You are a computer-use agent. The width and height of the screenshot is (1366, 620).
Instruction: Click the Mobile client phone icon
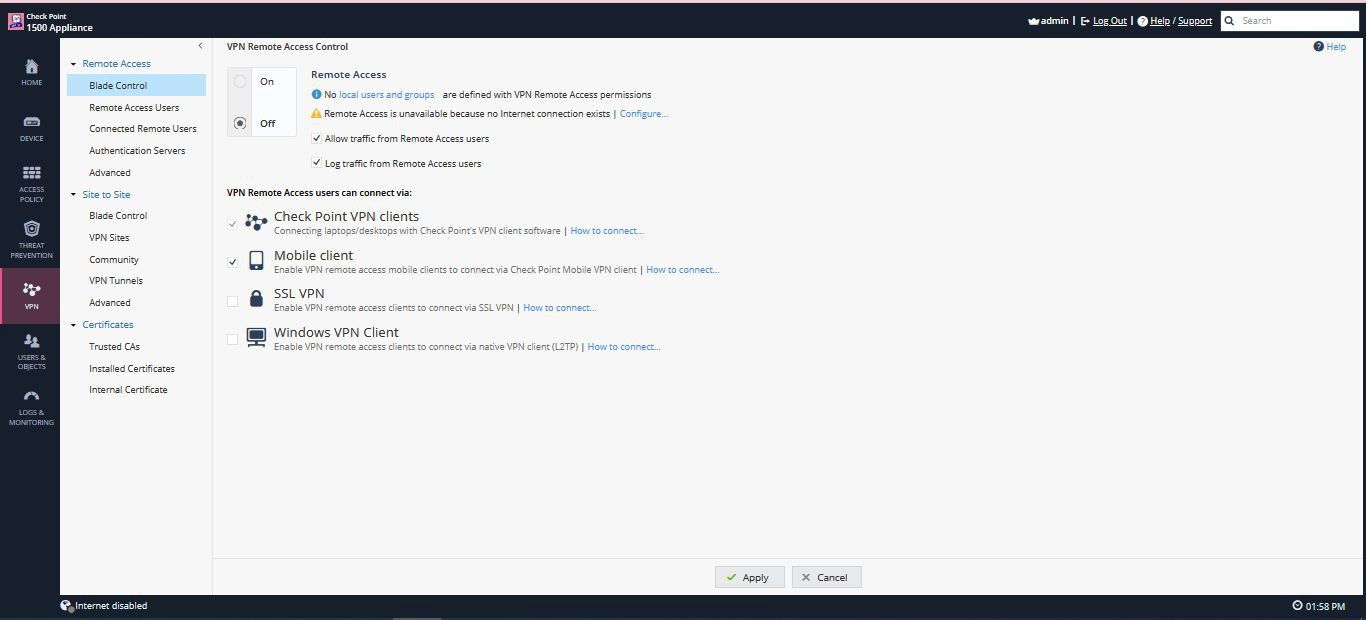click(256, 260)
